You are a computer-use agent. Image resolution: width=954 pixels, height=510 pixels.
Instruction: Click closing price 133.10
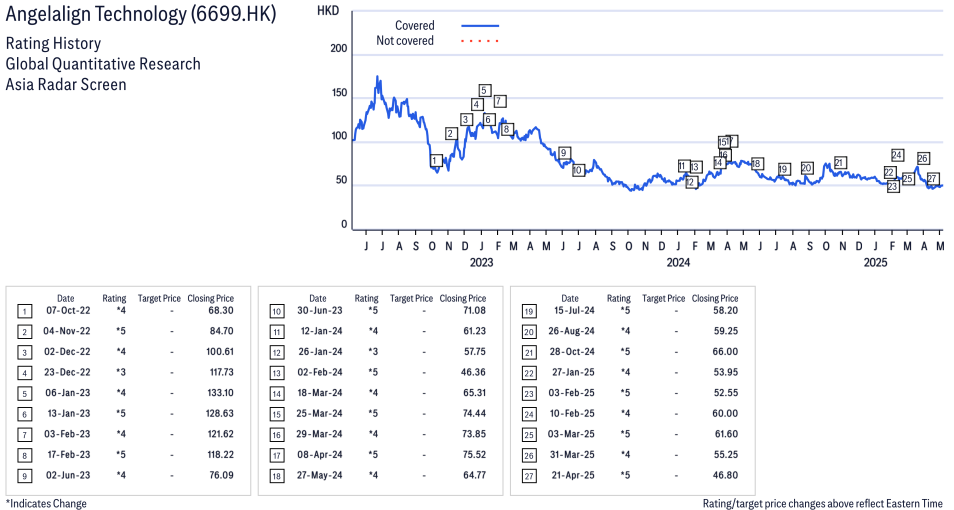[220, 393]
